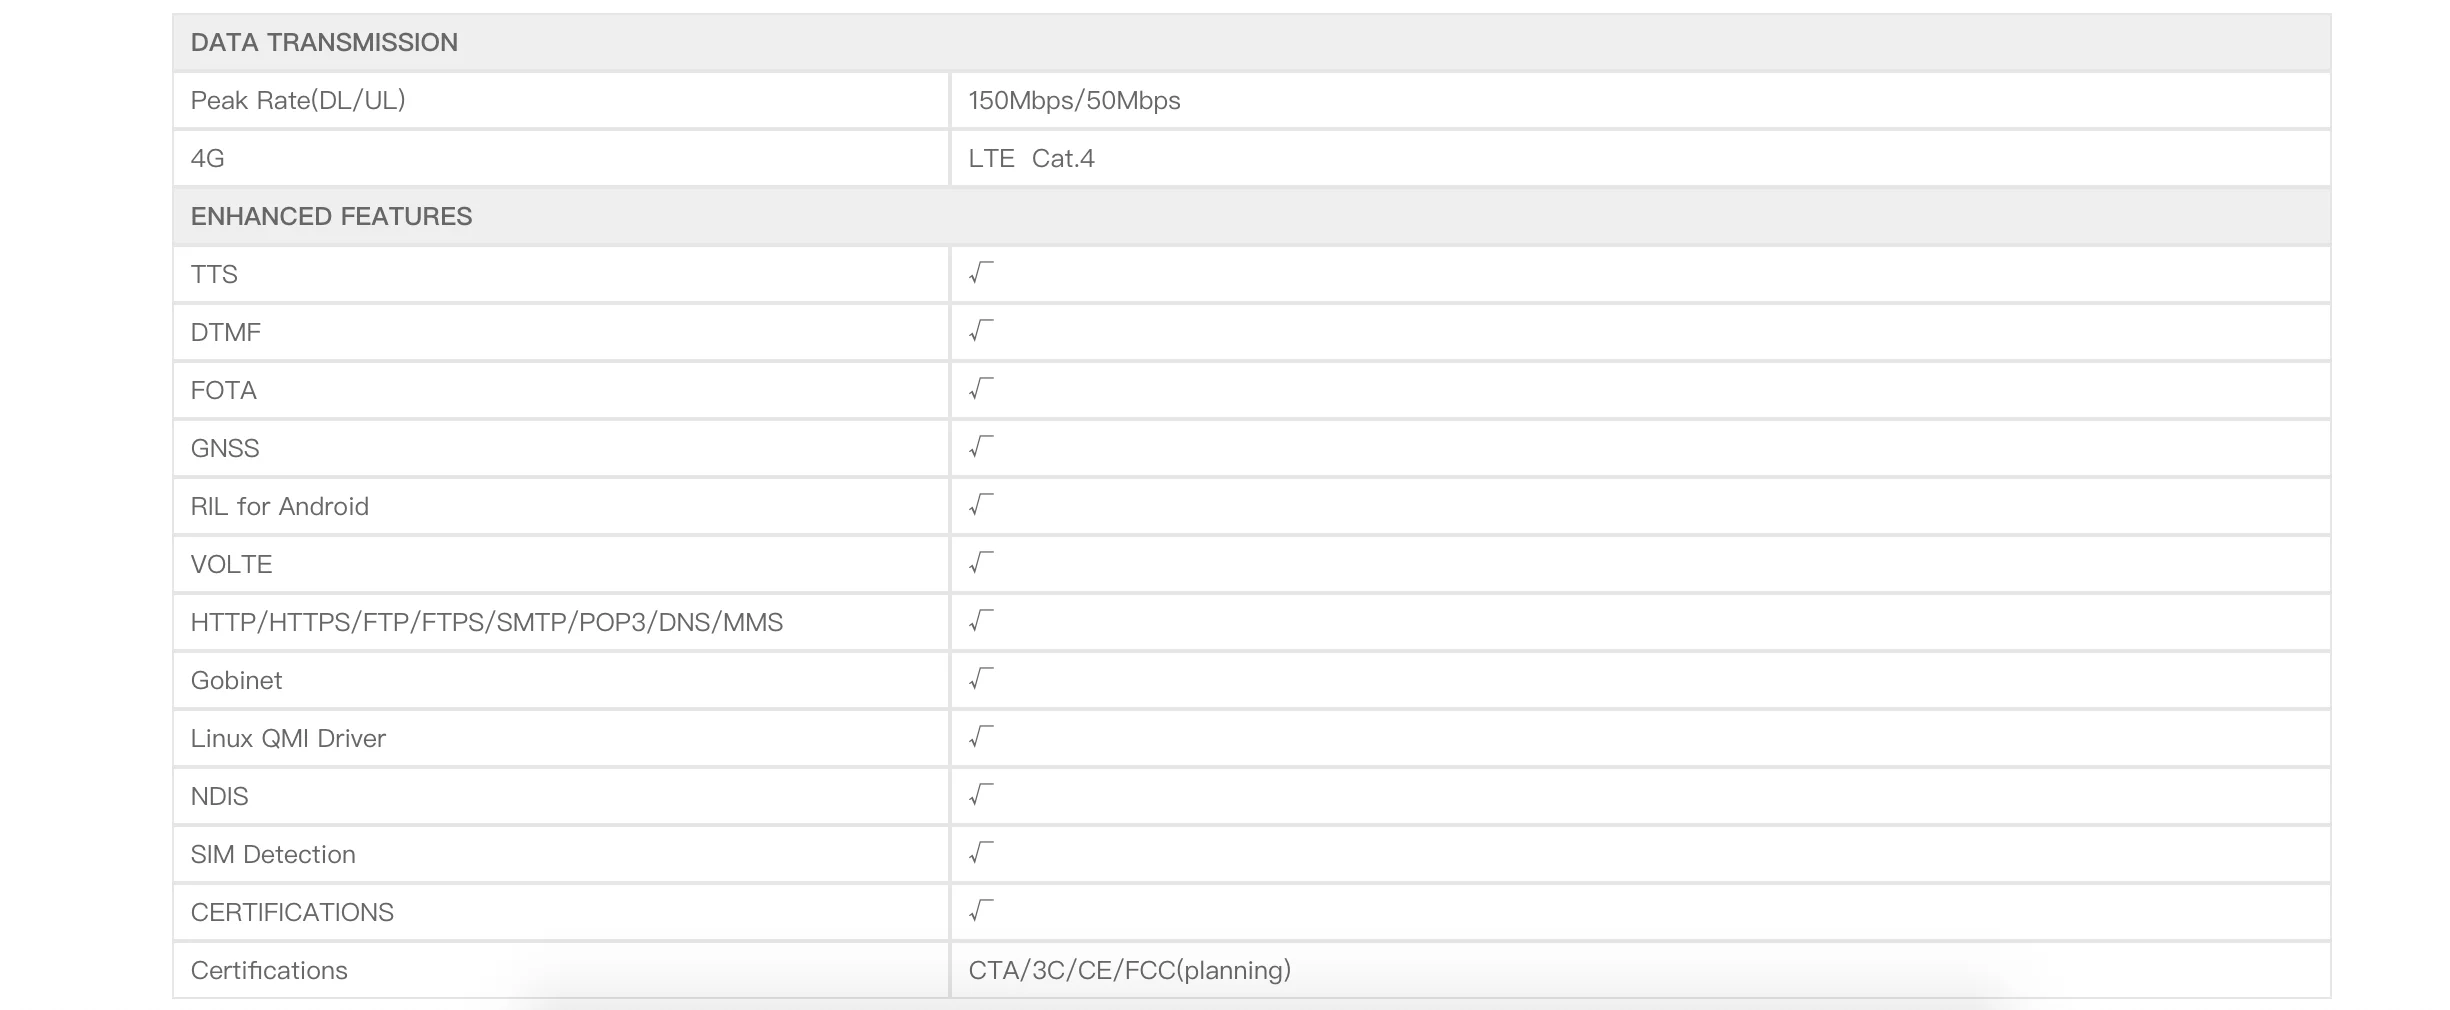Click the checkmark symbol in GNSS row
The height and width of the screenshot is (1010, 2450).
point(981,447)
